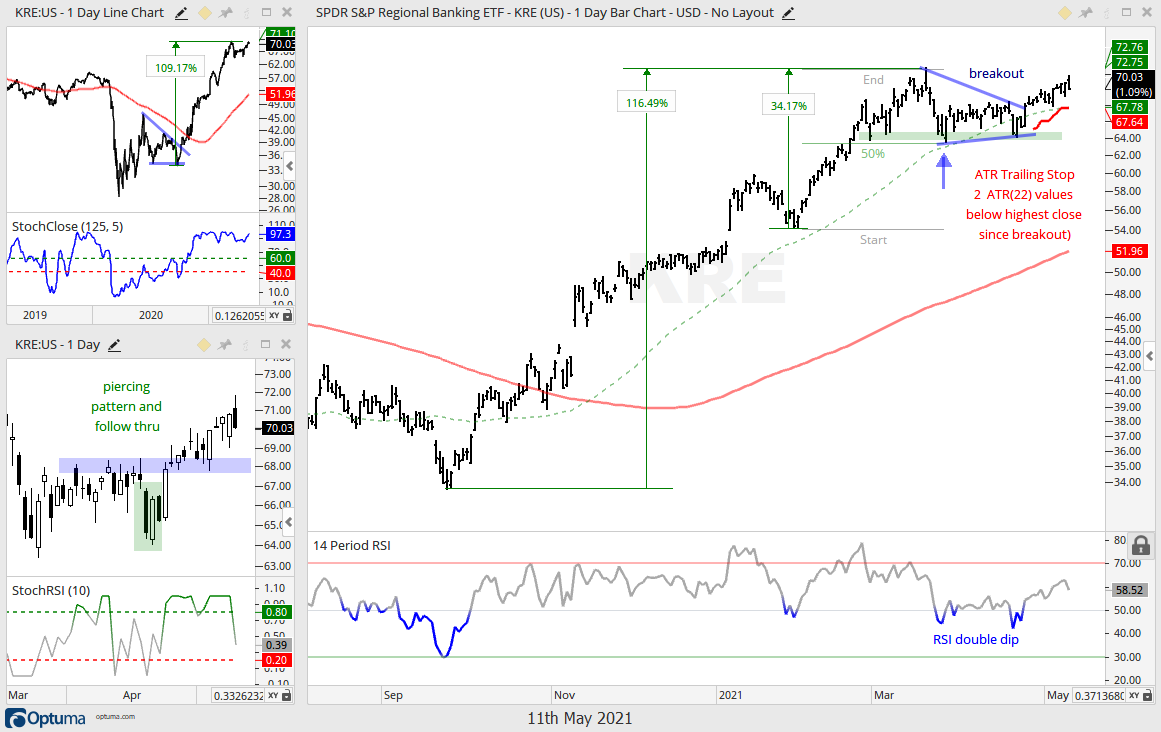Maximize the KRE:US 1 Day candlestick panel
1161x732 pixels.
coord(266,344)
